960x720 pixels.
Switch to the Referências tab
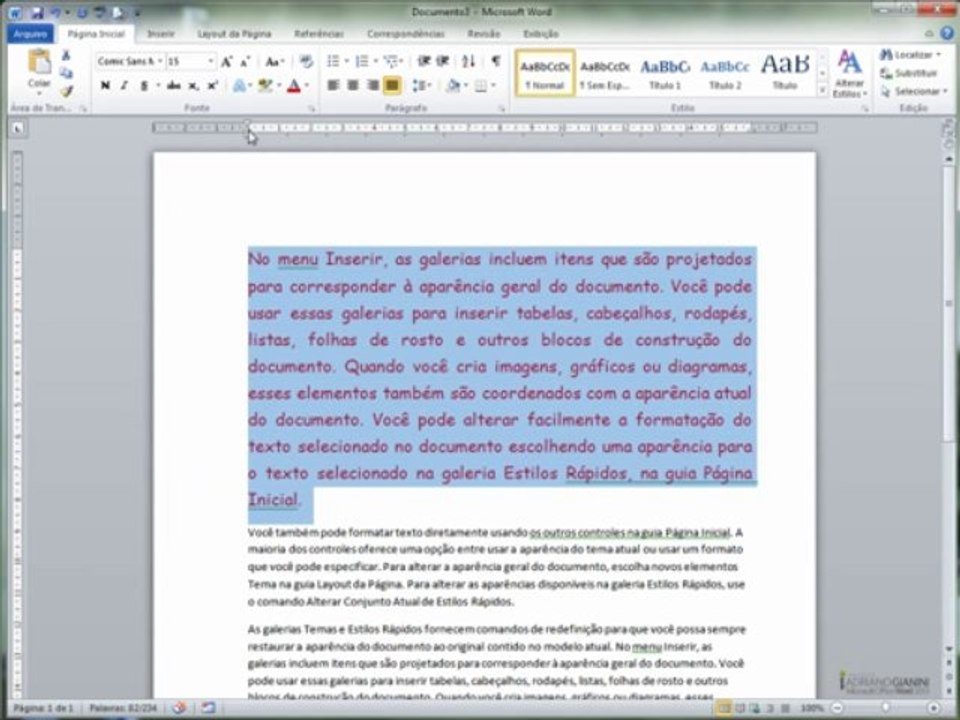tap(319, 34)
